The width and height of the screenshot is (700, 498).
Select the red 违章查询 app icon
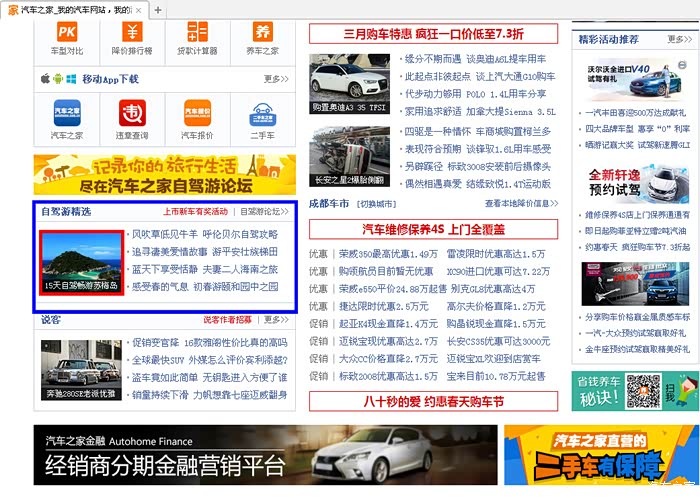click(132, 113)
